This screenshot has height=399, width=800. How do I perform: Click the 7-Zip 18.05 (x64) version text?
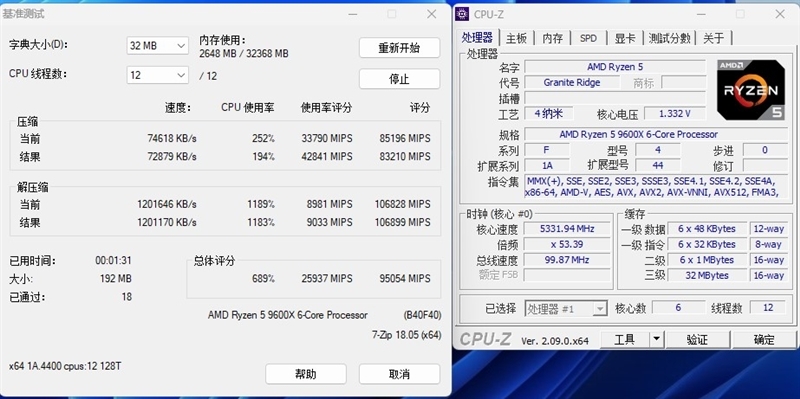point(406,335)
